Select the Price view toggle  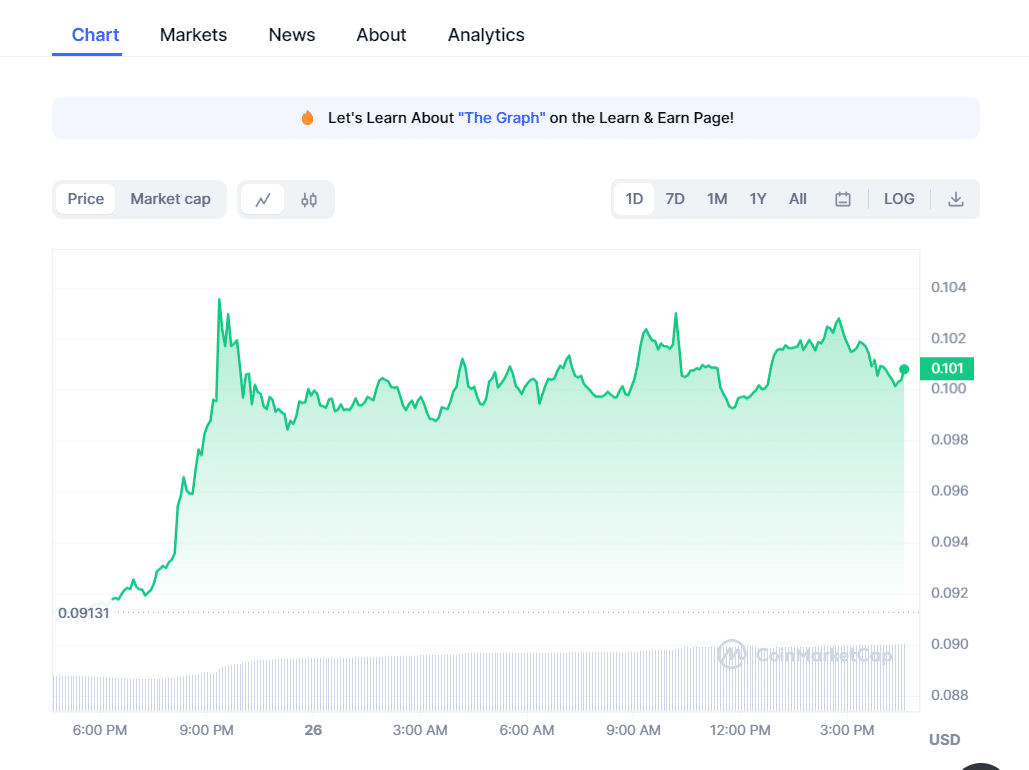[x=86, y=199]
